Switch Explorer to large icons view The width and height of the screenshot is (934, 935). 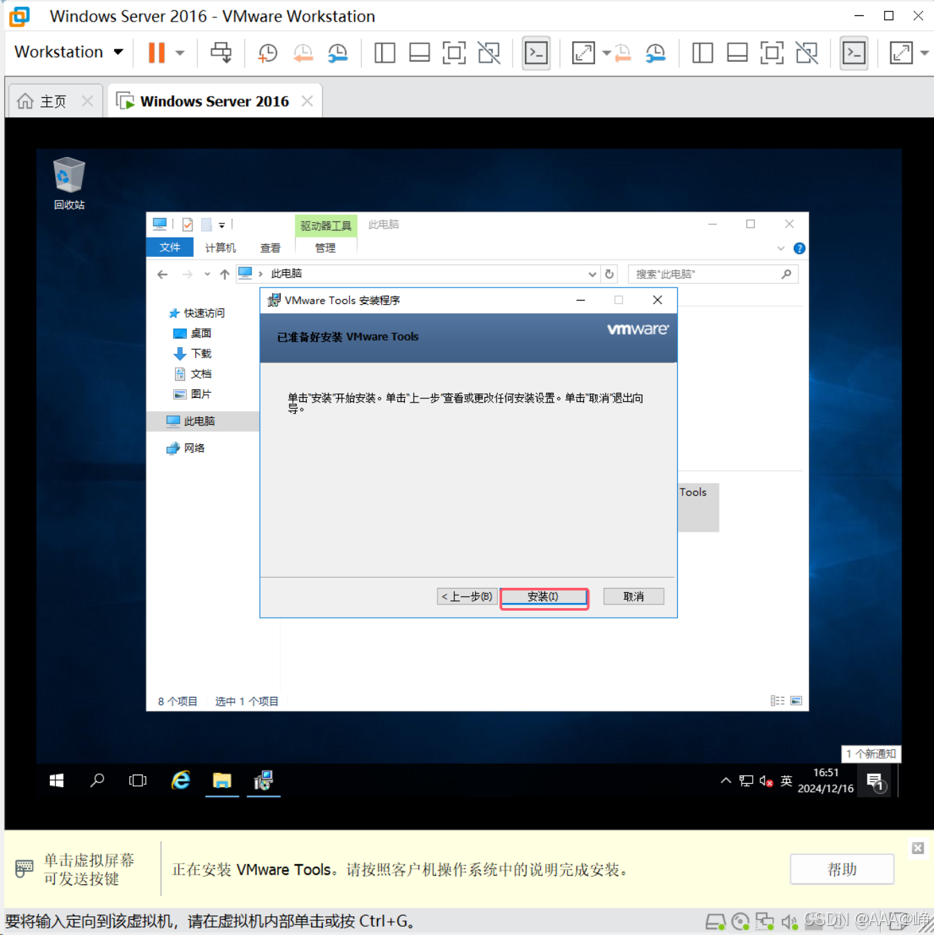[796, 701]
